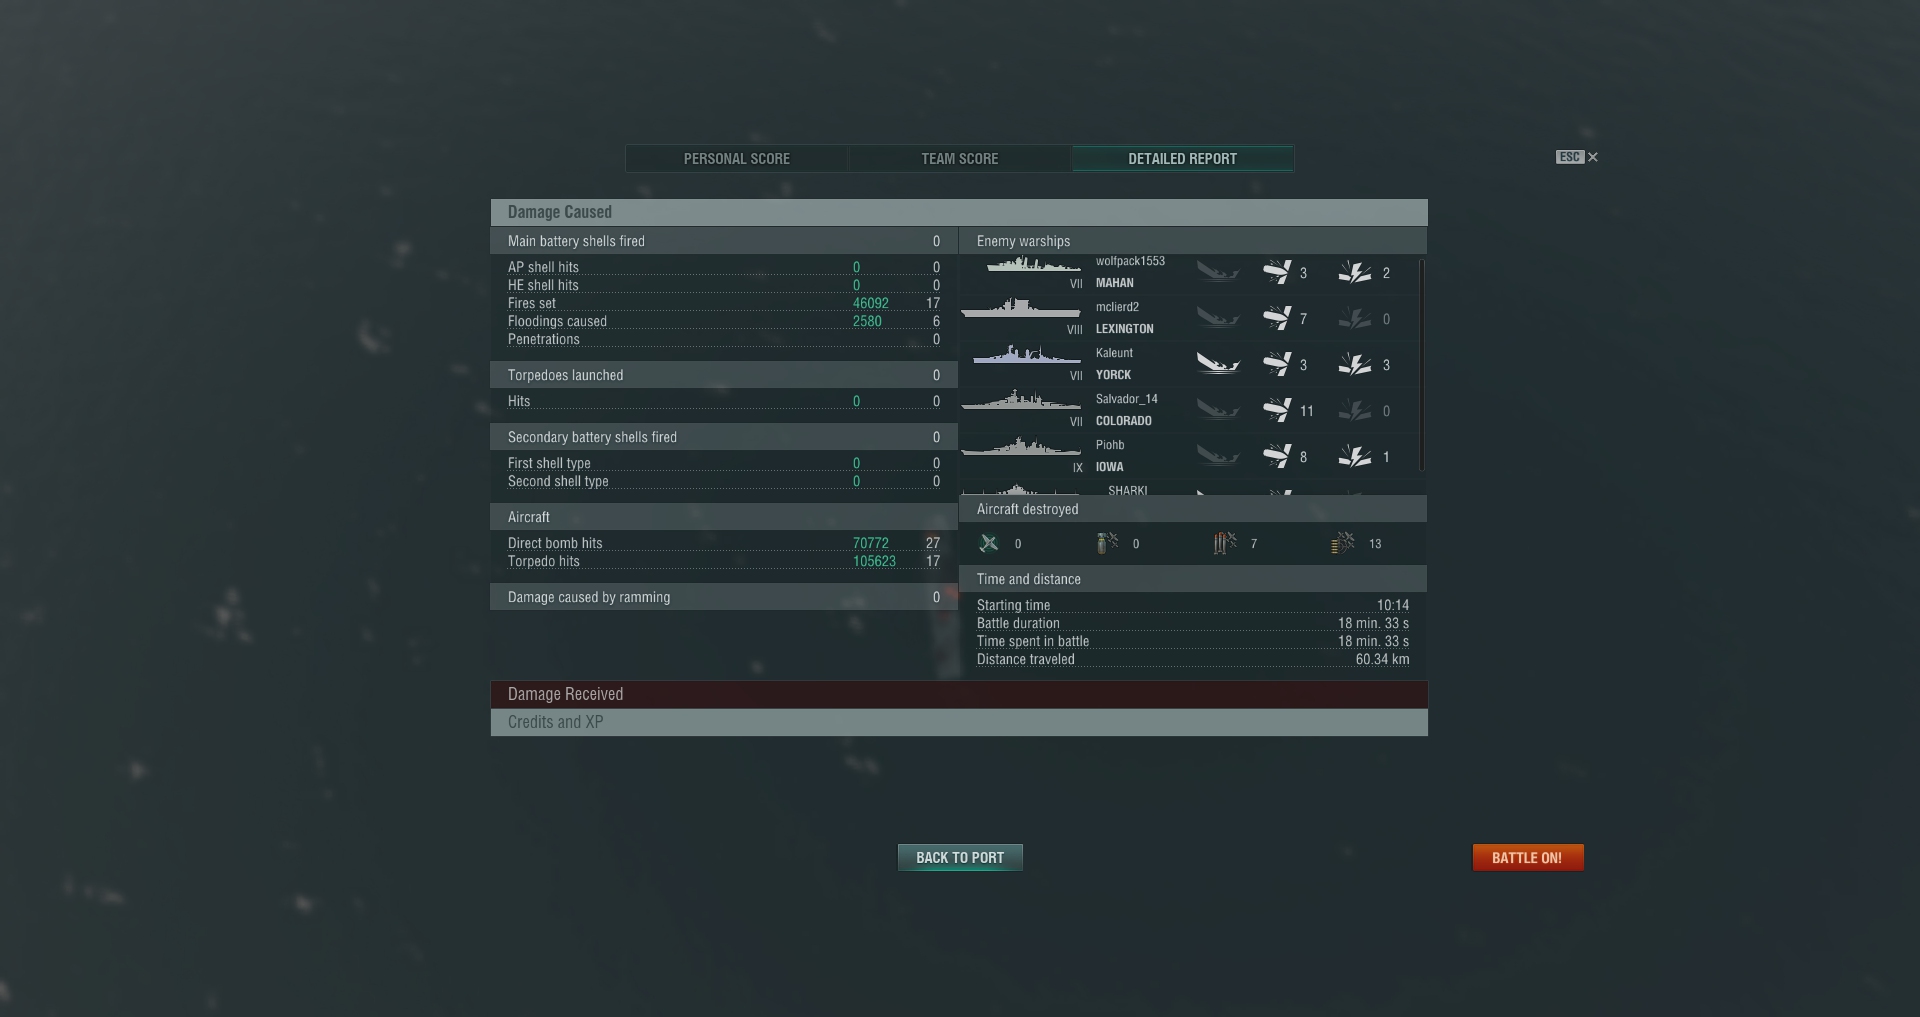Screen dimensions: 1920x1017
Task: Expand the Damage Received section
Action: 959,694
